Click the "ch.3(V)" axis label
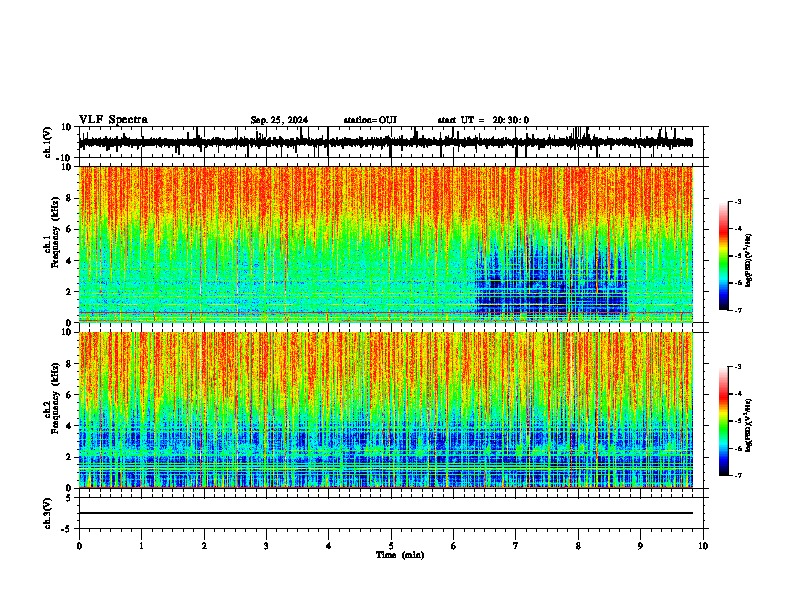This screenshot has width=792, height=612. click(x=48, y=514)
